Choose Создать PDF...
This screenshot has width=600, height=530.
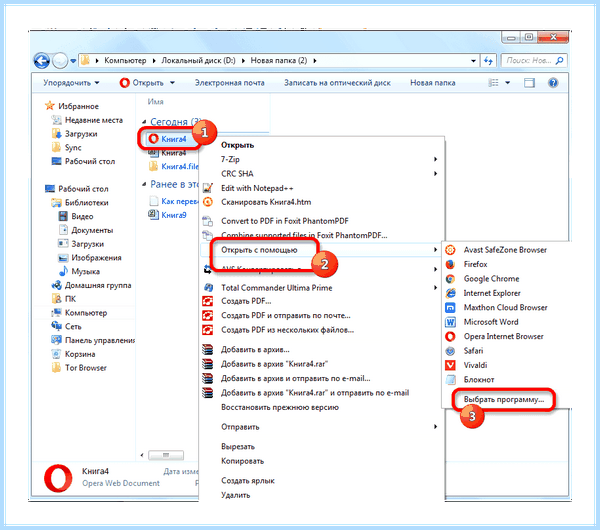point(246,302)
